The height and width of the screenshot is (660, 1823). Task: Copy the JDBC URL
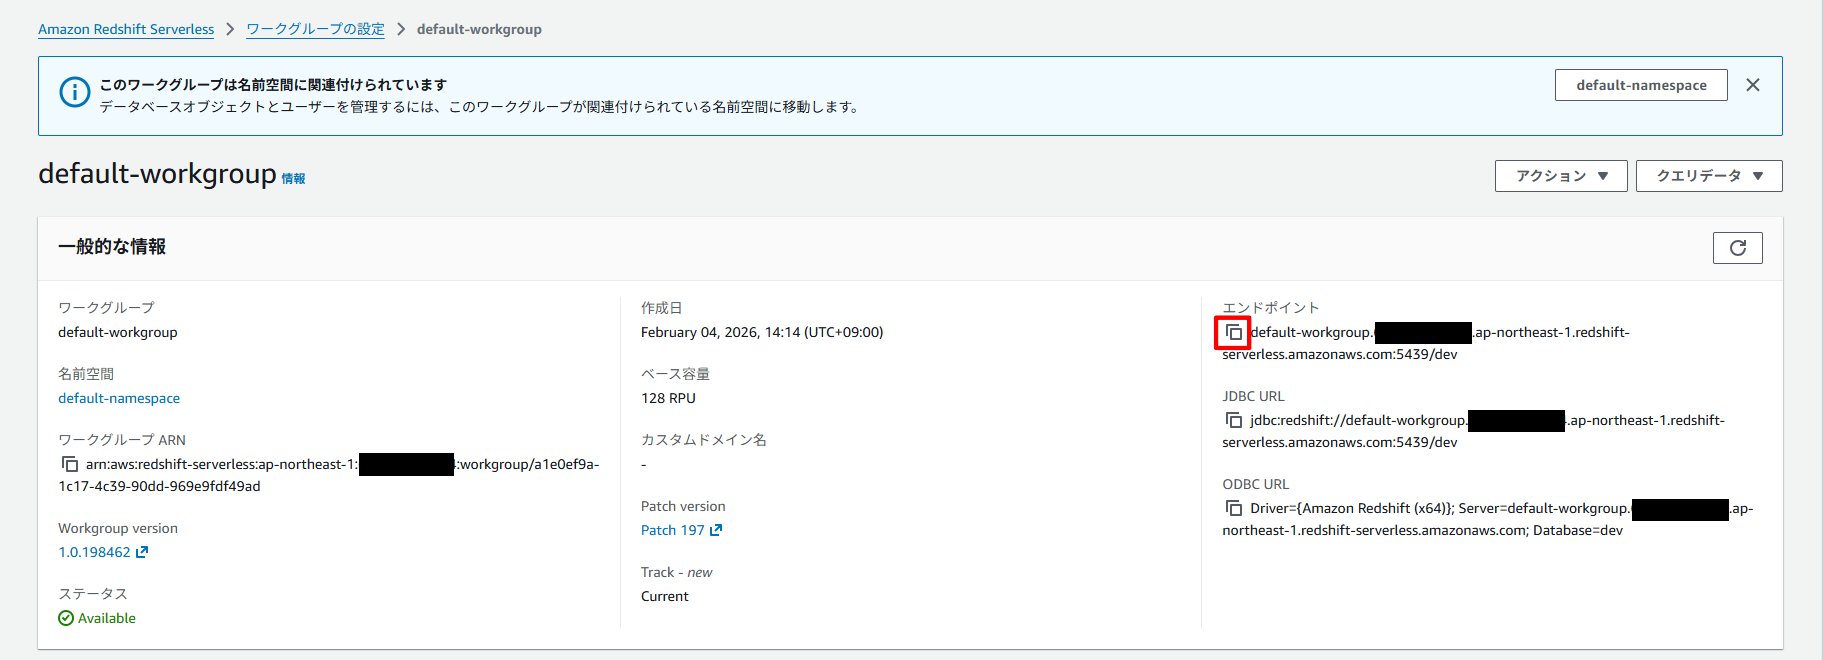coord(1234,420)
